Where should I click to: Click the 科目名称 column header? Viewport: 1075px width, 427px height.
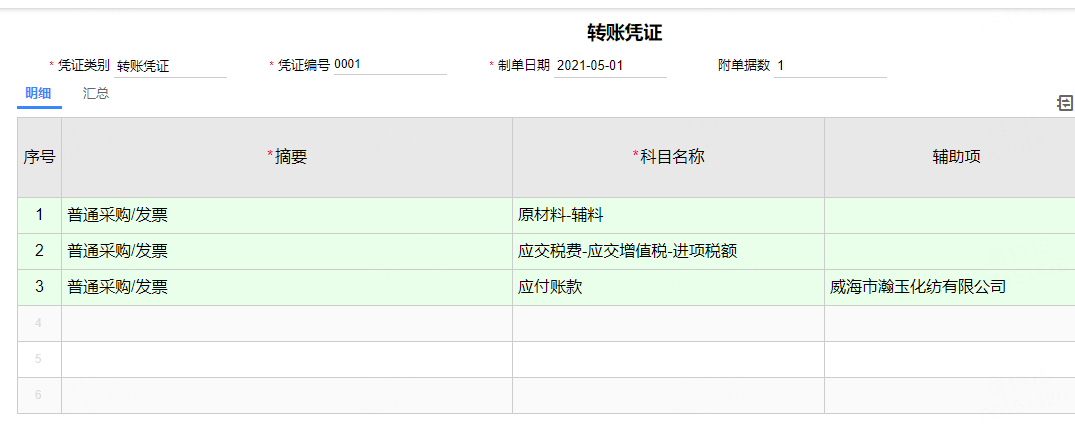coord(668,158)
